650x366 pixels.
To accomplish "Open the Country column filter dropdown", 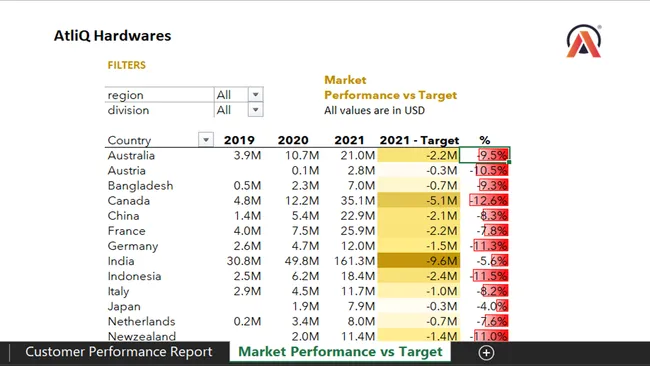I will [206, 140].
